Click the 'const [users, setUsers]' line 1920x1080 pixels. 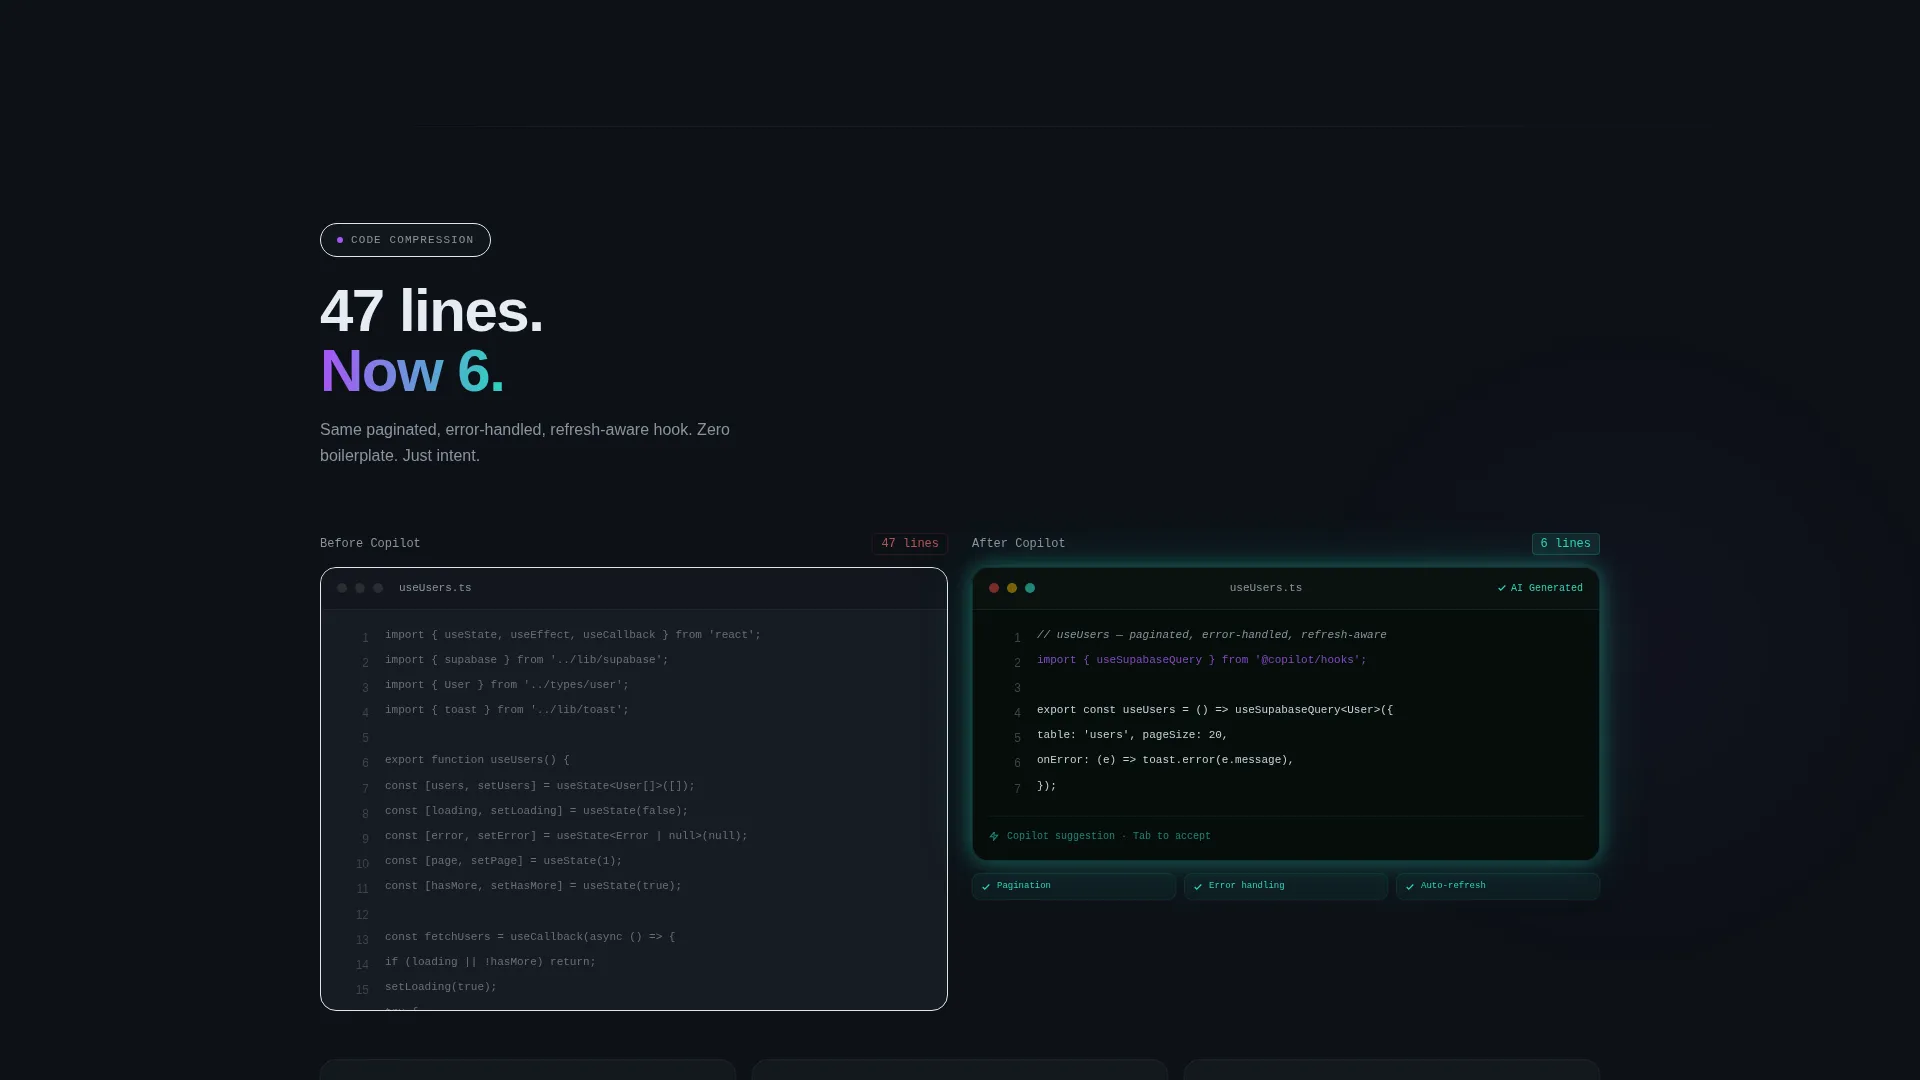(540, 786)
